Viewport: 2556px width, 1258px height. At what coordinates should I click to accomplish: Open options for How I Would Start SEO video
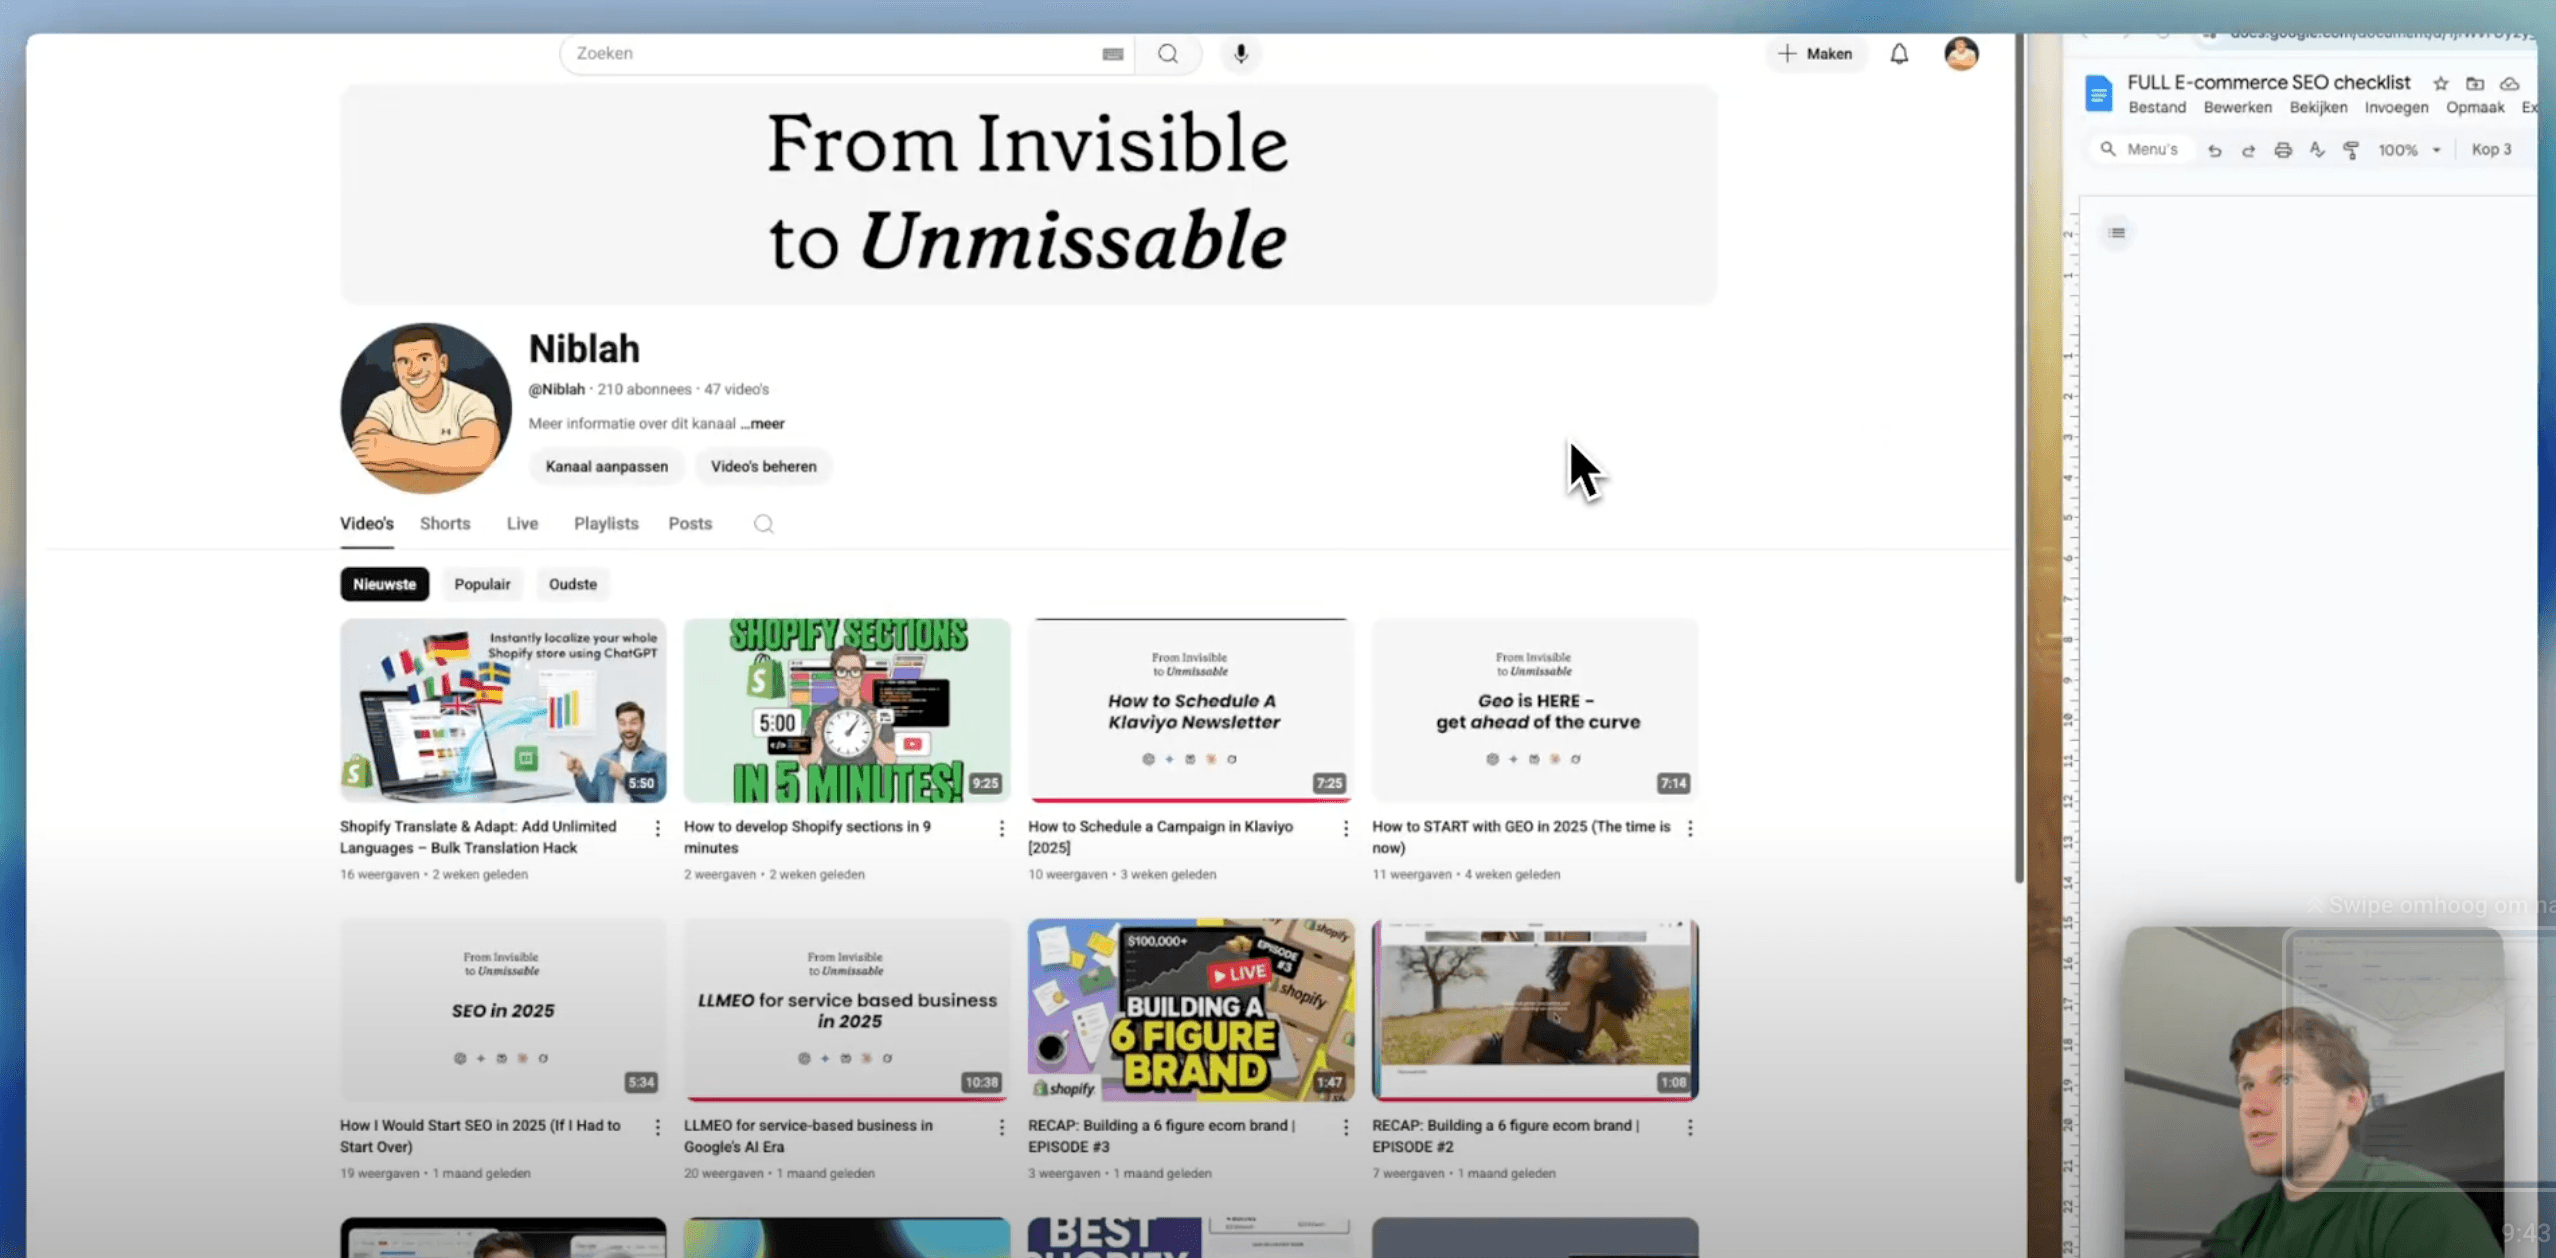tap(657, 1127)
